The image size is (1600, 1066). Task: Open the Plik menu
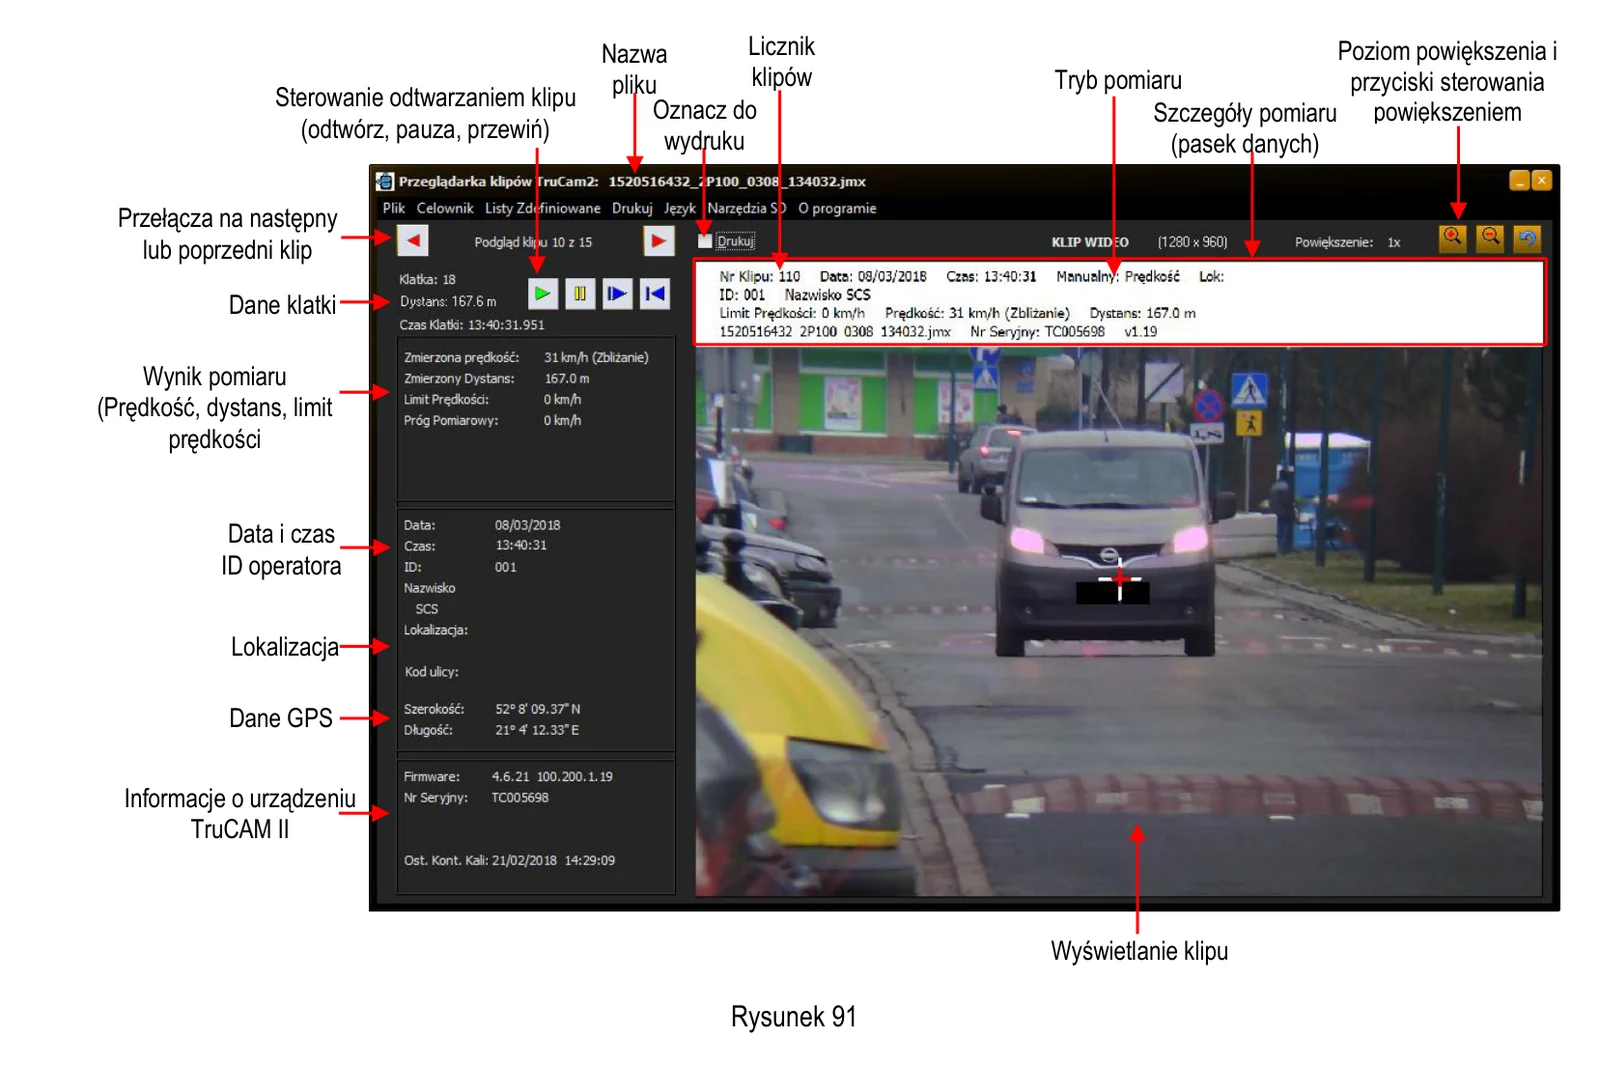pyautogui.click(x=393, y=208)
